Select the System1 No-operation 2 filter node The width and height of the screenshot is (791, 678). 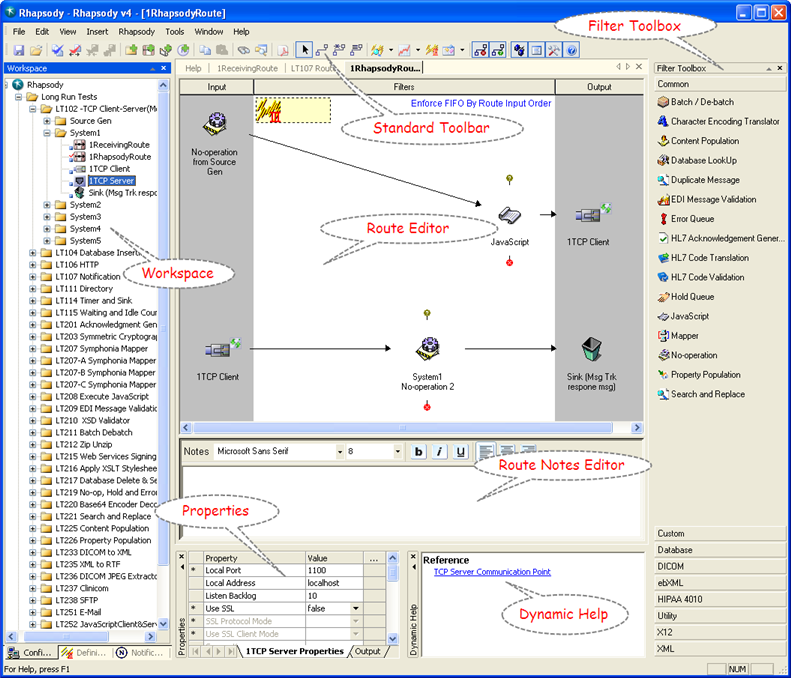pos(428,348)
